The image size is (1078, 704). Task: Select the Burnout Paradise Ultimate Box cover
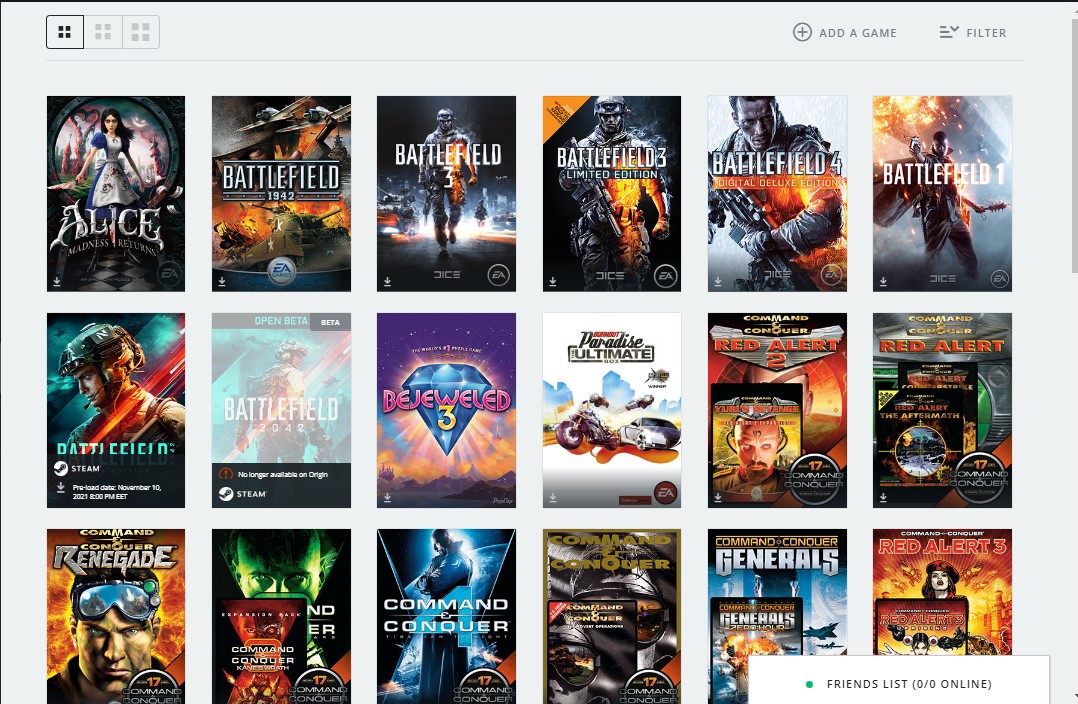[612, 410]
